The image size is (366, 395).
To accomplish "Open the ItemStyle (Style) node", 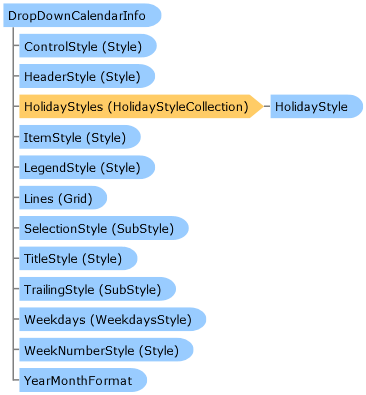I will 80,137.
